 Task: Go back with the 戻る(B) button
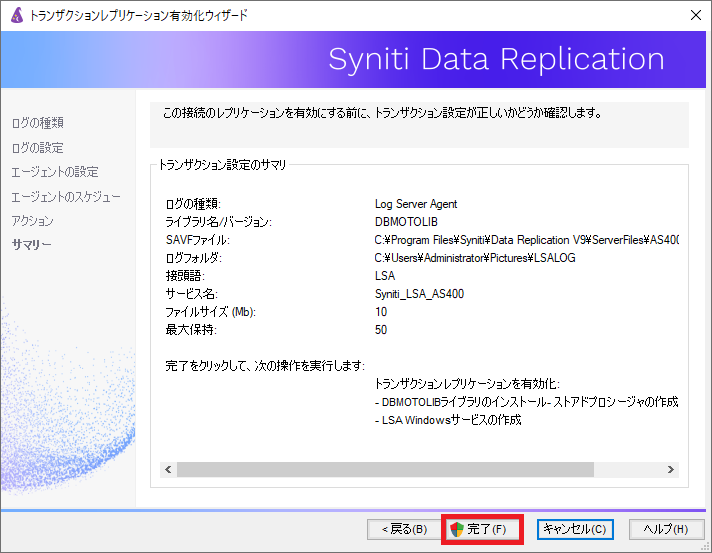[x=404, y=529]
